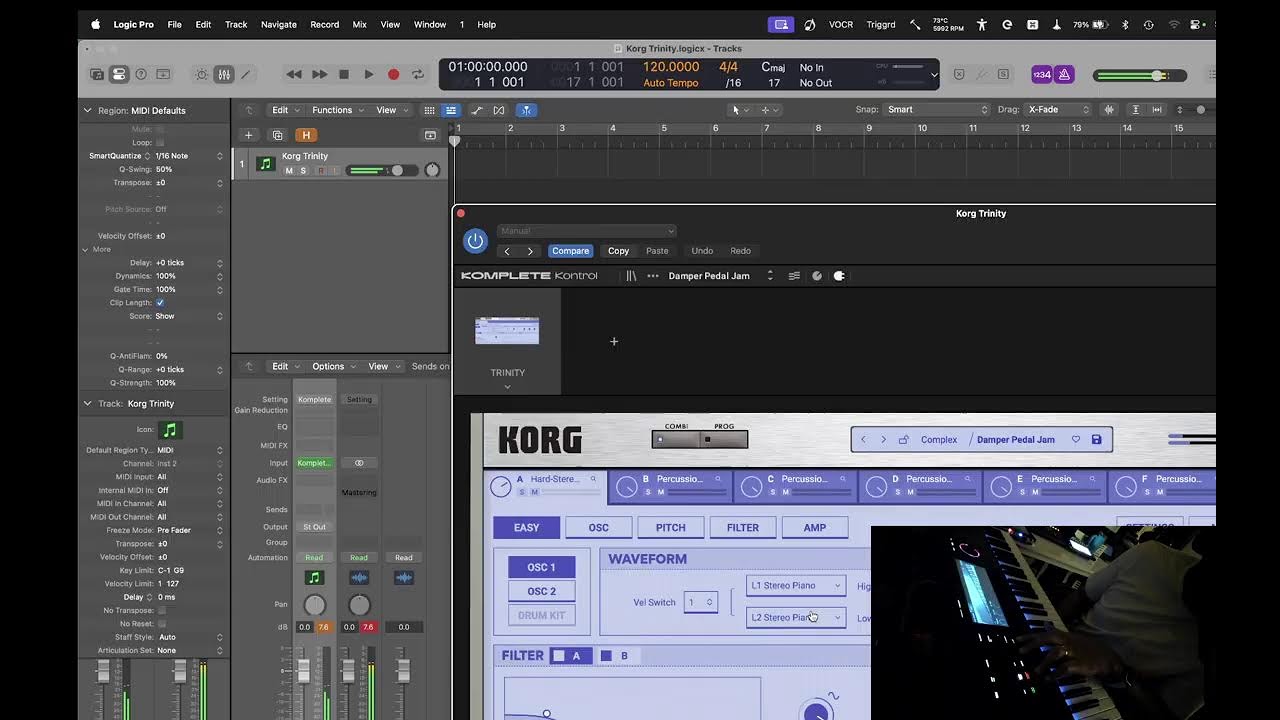Screen dimensions: 1280x720
Task: Open the Snap mode dropdown
Action: click(x=937, y=110)
